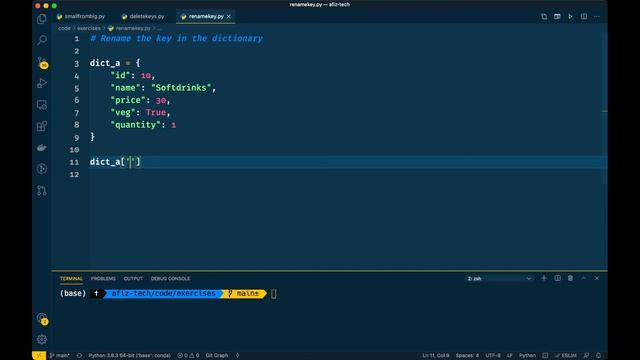Open the Docker view in activity bar
This screenshot has width=640, height=360.
pyautogui.click(x=42, y=147)
